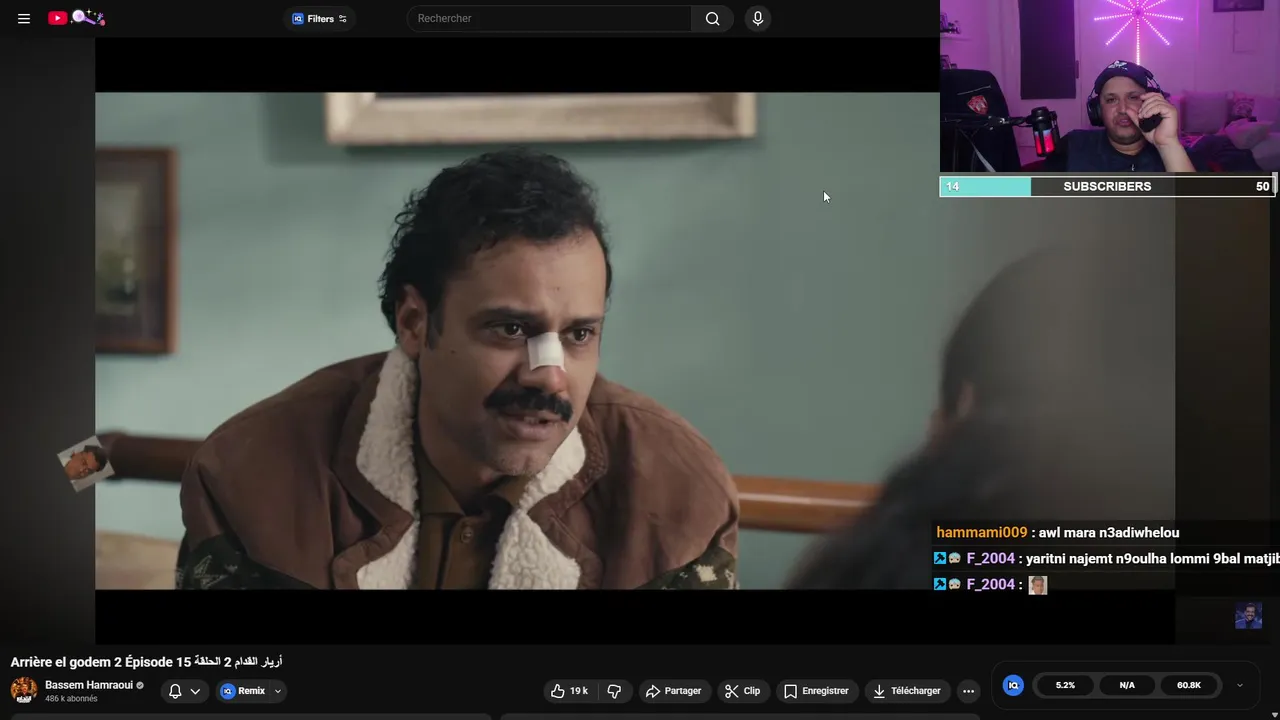Screen dimensions: 1280x720
Task: Download the video with Télécharger
Action: pyautogui.click(x=907, y=691)
